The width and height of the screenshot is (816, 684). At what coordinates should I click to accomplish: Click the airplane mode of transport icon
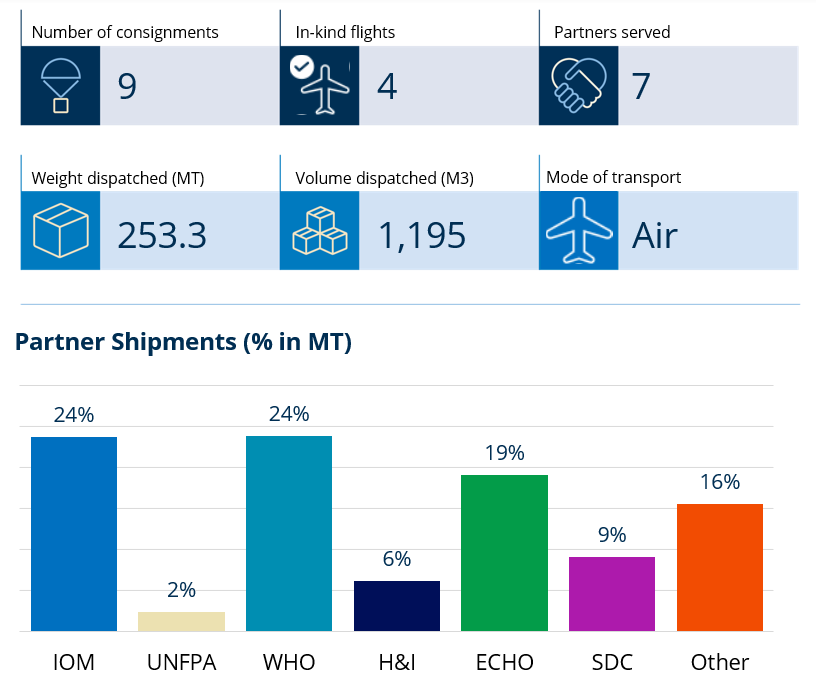pos(579,231)
